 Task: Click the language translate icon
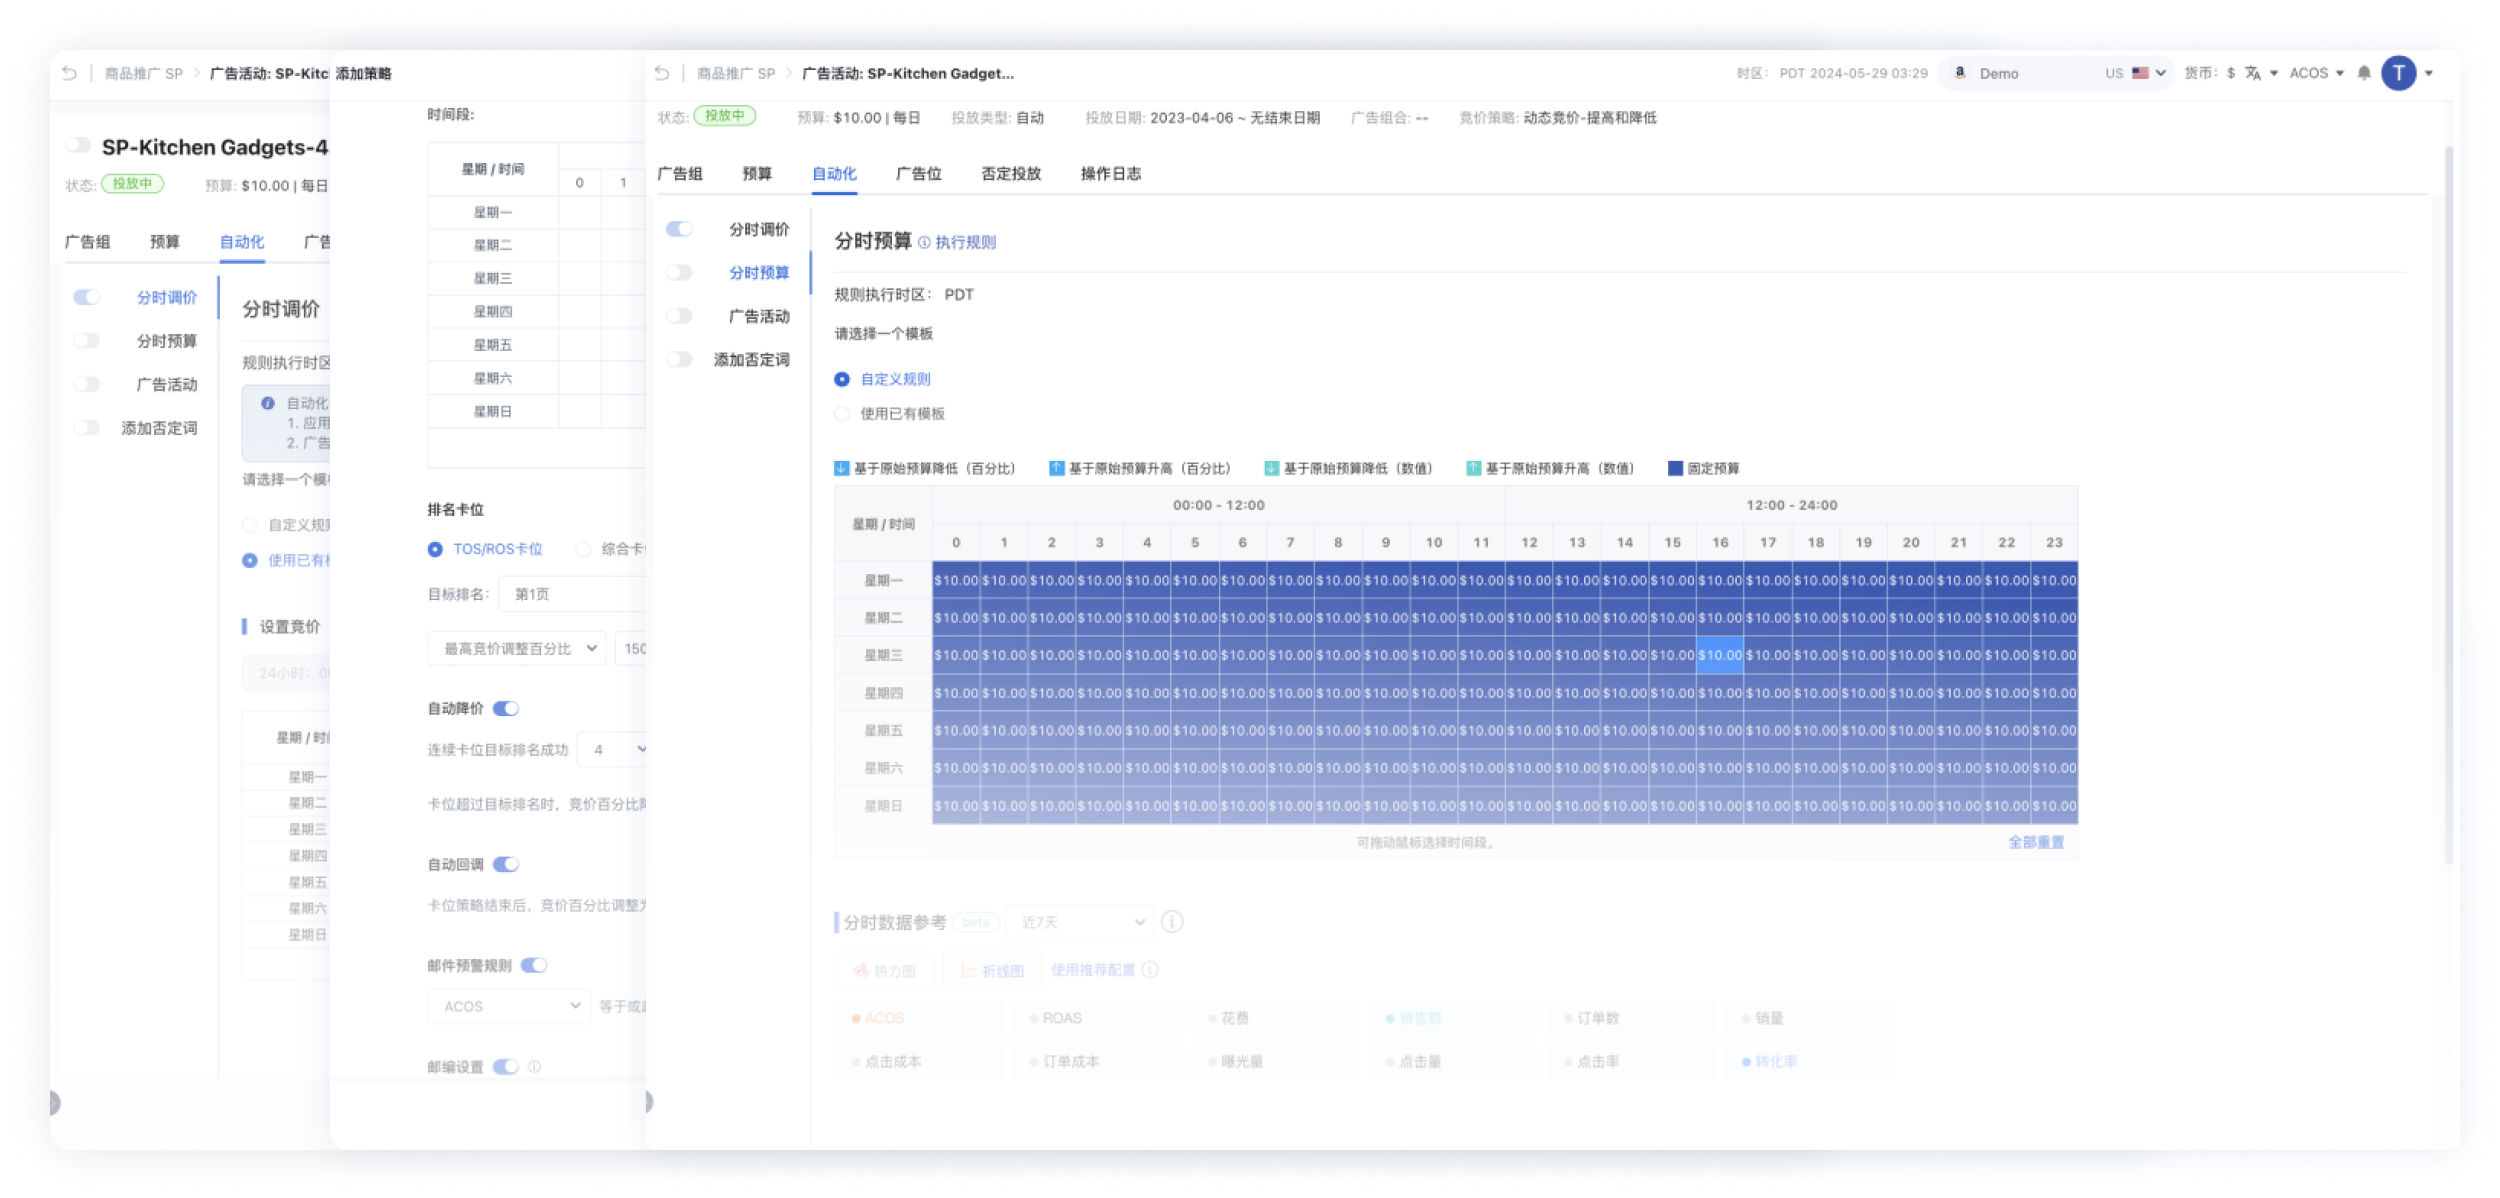[2253, 73]
